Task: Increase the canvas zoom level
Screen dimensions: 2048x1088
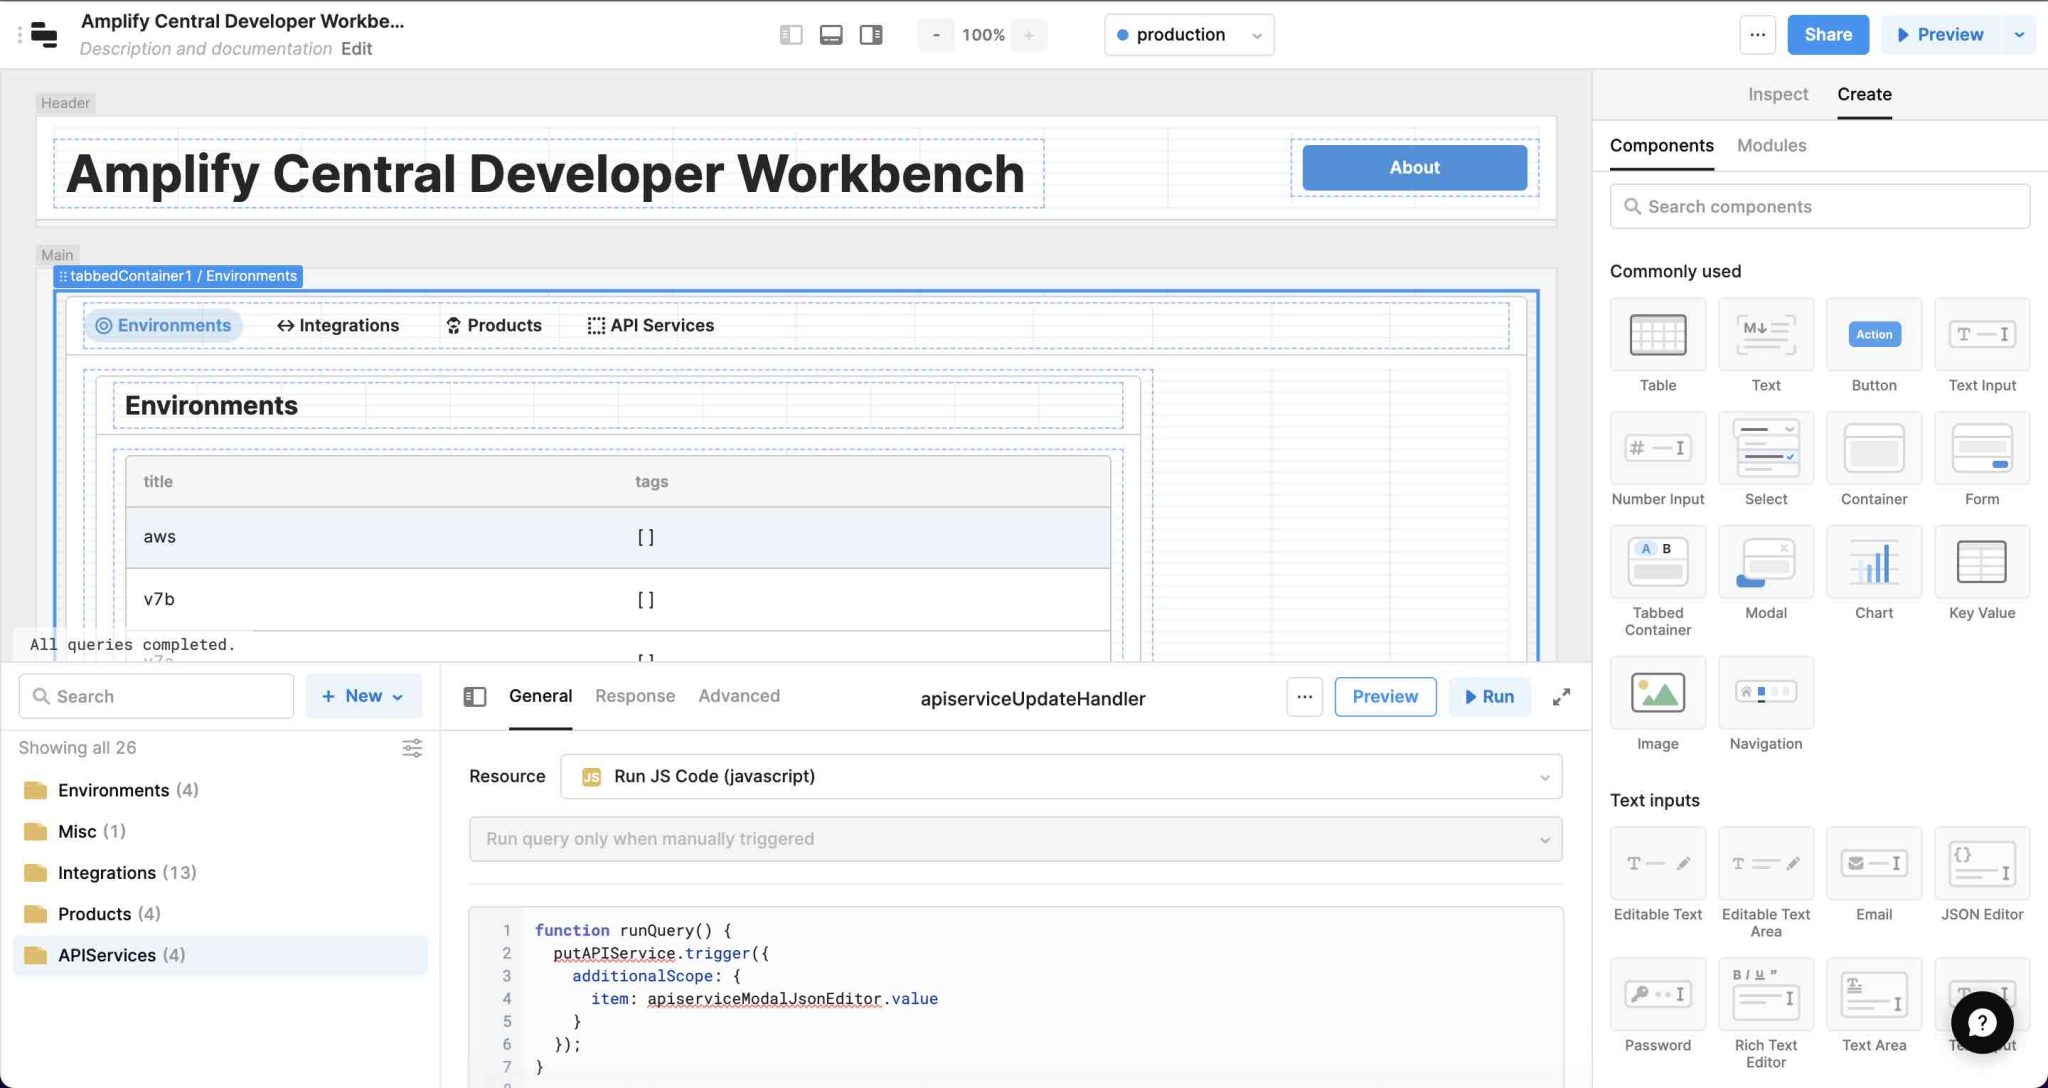Action: (x=1029, y=34)
